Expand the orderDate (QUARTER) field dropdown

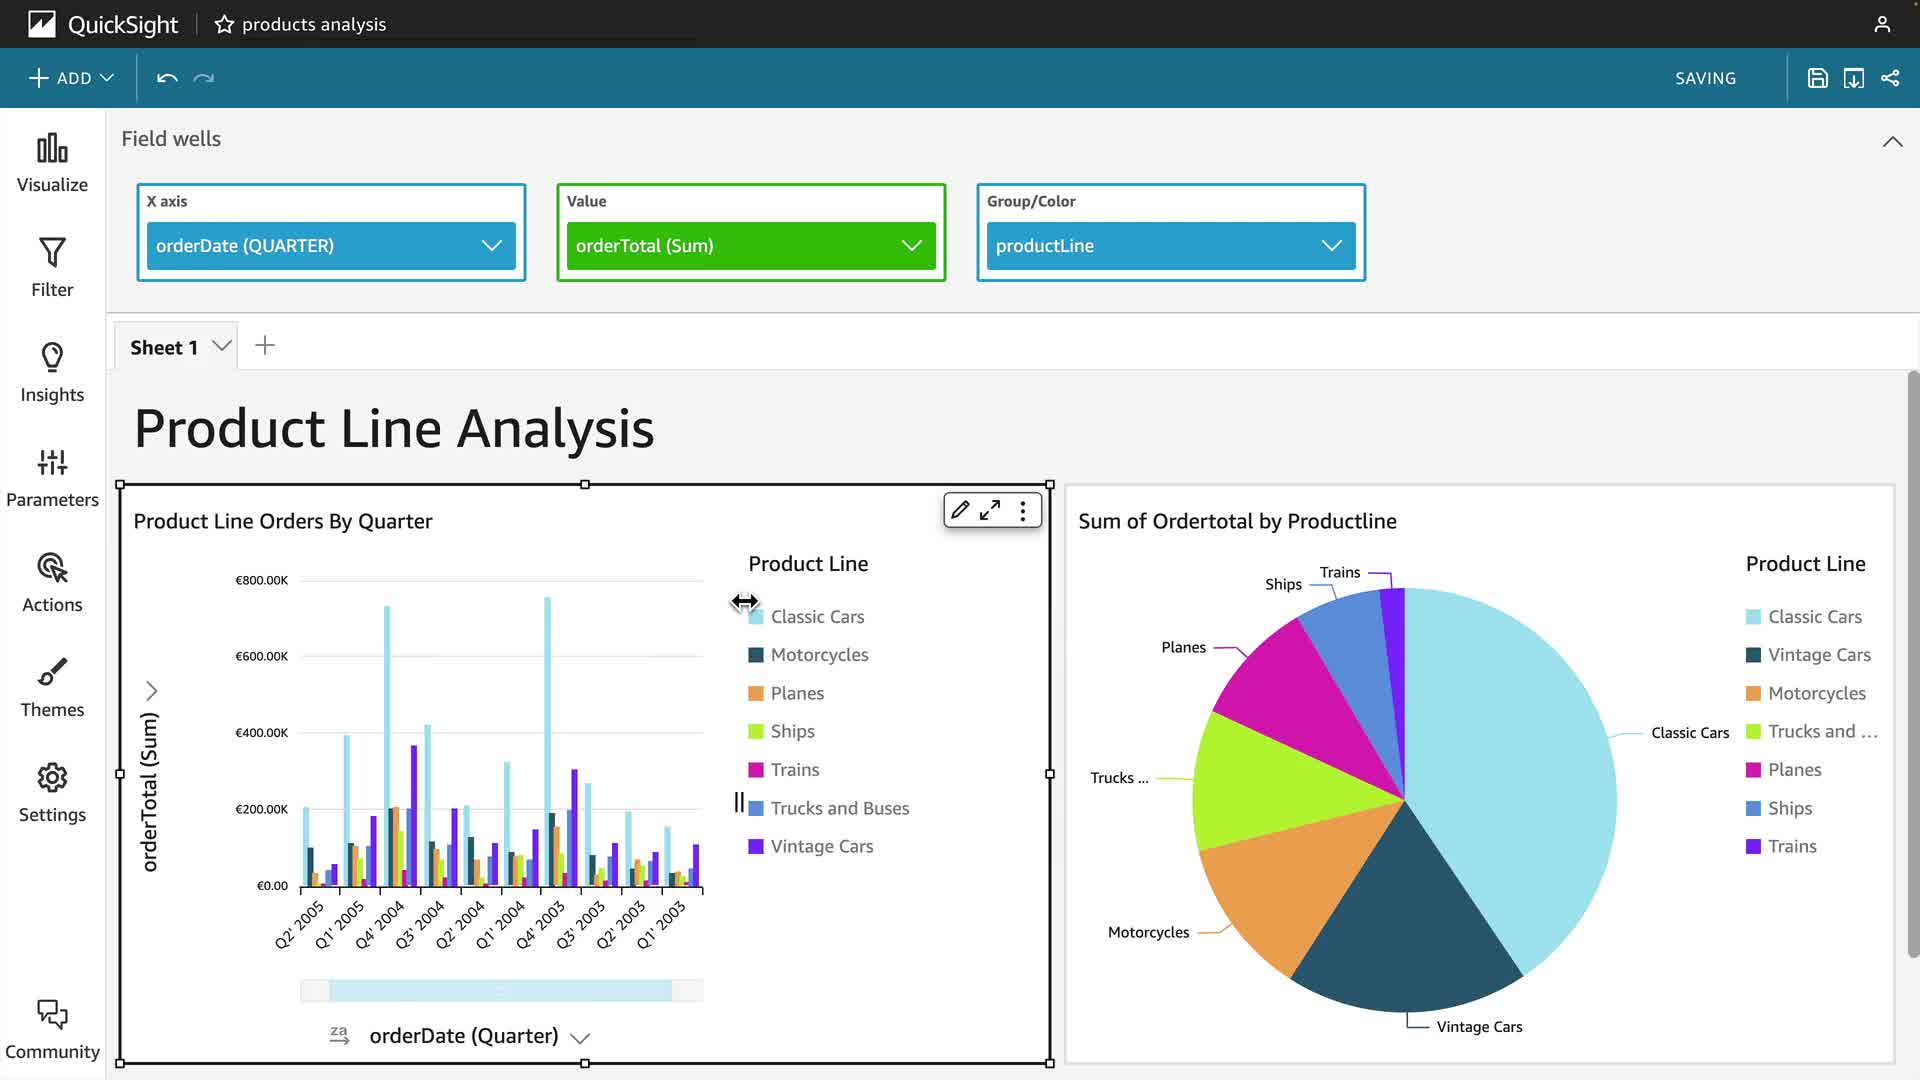(491, 246)
